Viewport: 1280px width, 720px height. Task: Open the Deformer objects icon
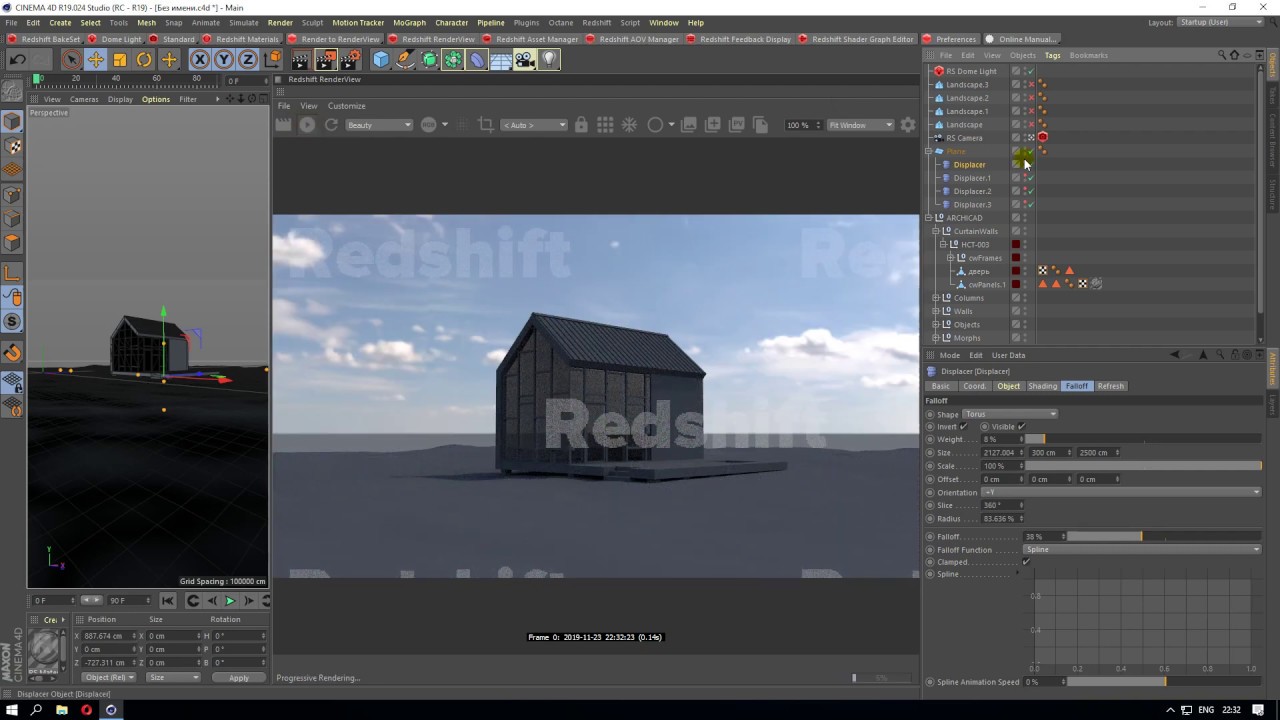tap(477, 60)
